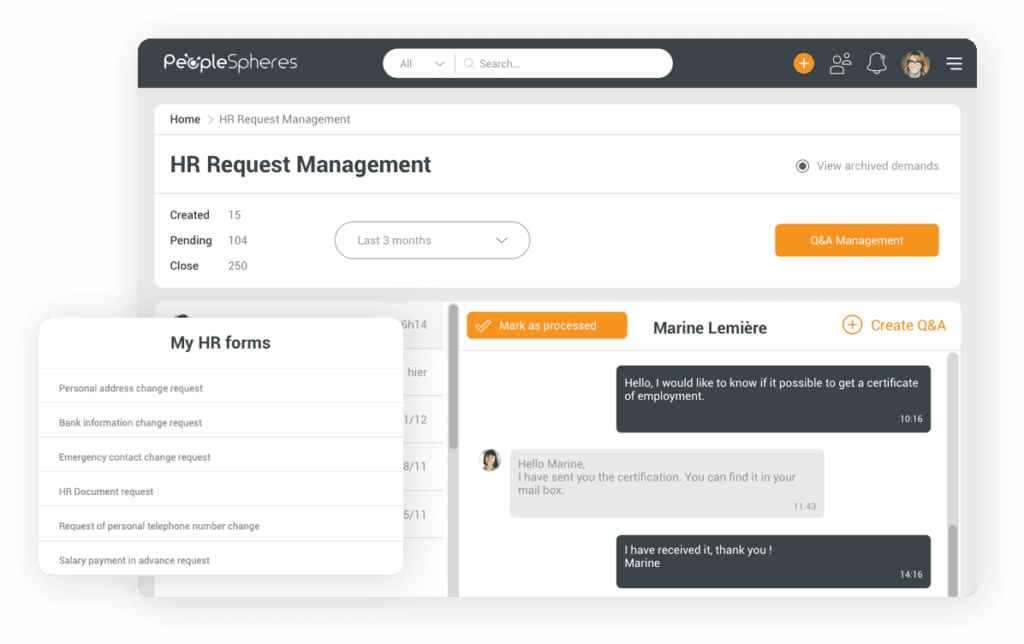
Task: Open the hamburger menu icon
Action: (954, 62)
